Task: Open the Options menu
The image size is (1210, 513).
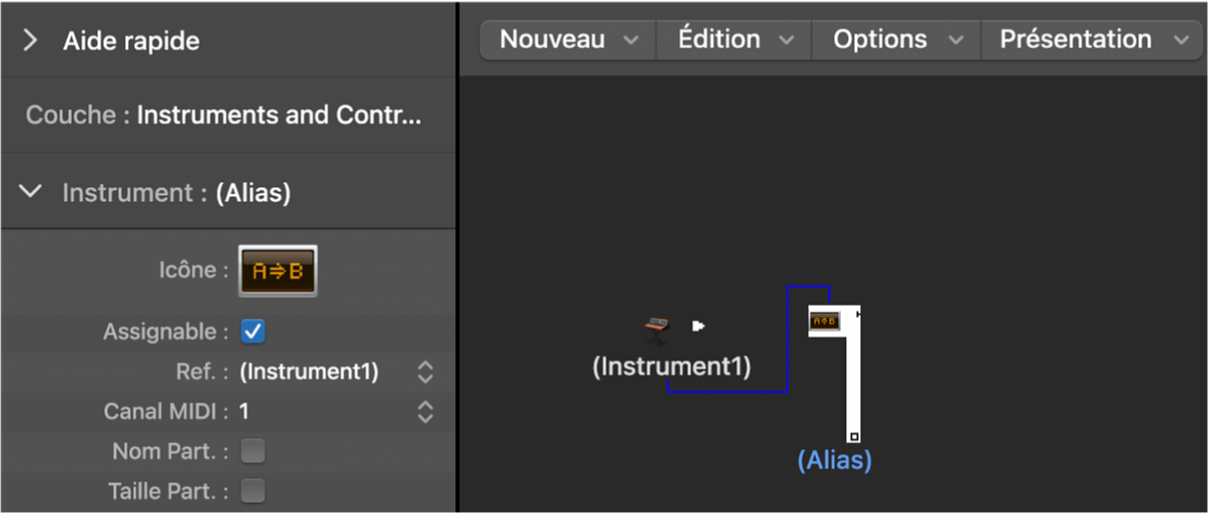Action: pos(897,40)
